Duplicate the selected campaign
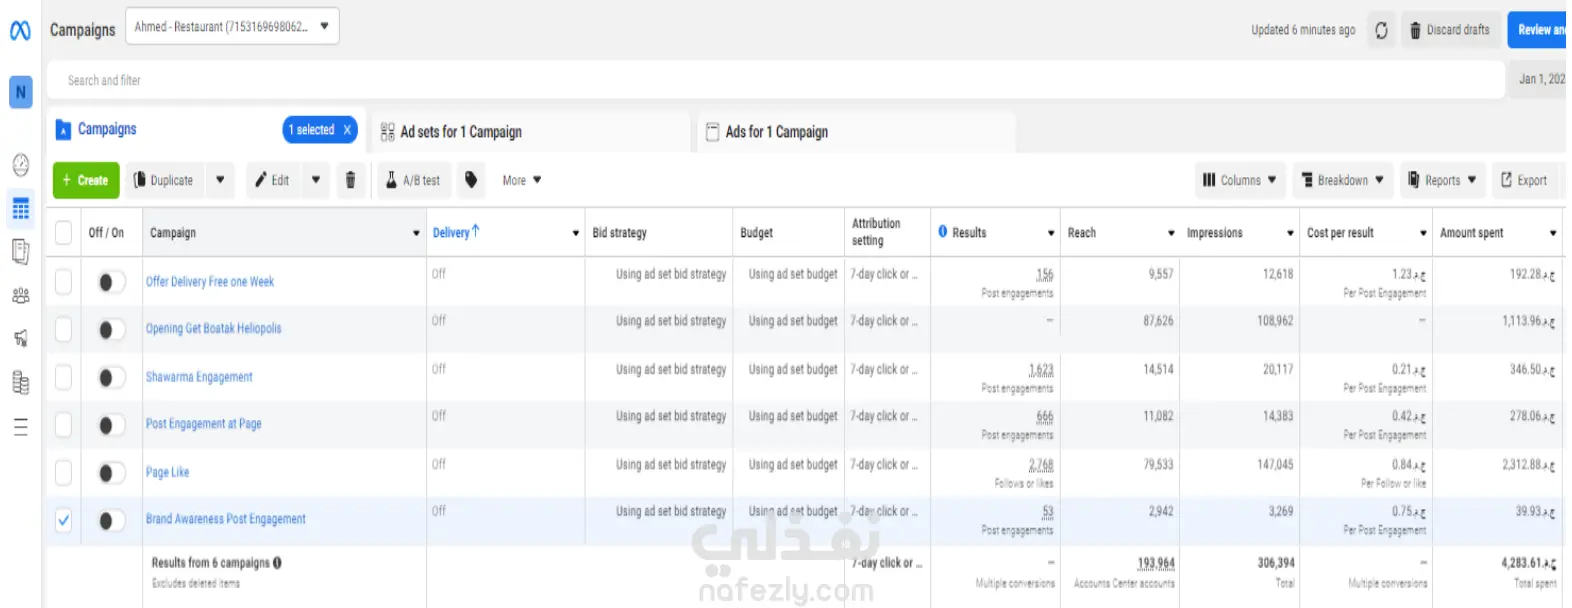Screen dimensions: 1572x608 (164, 180)
